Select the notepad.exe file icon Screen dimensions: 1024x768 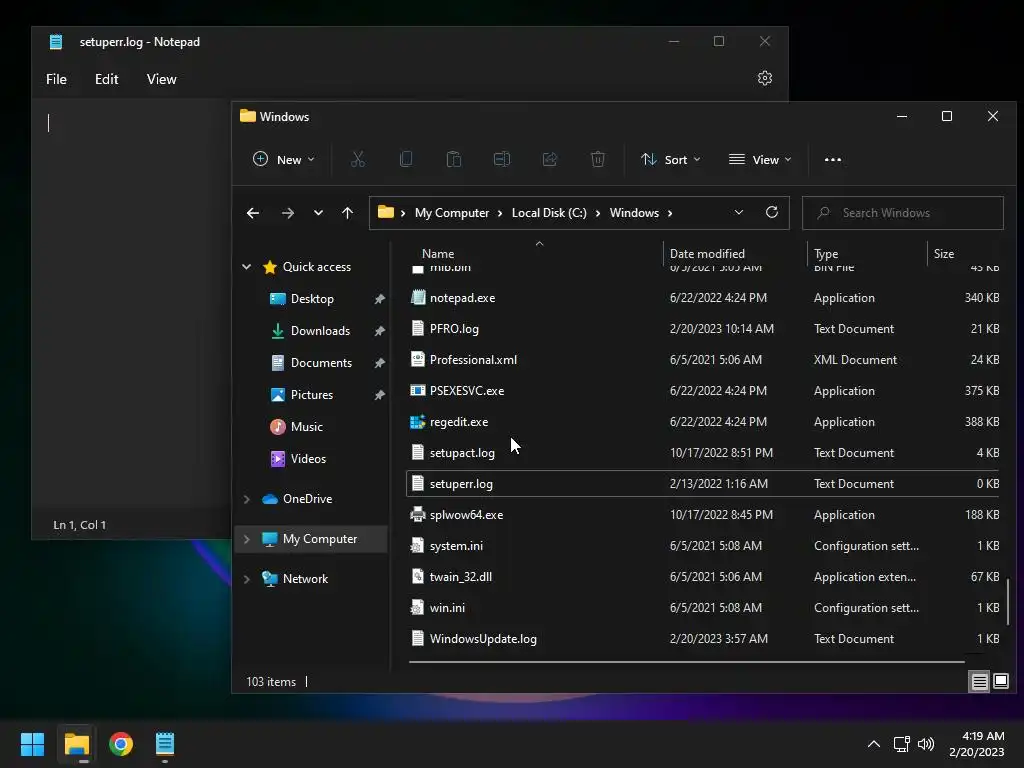point(418,298)
